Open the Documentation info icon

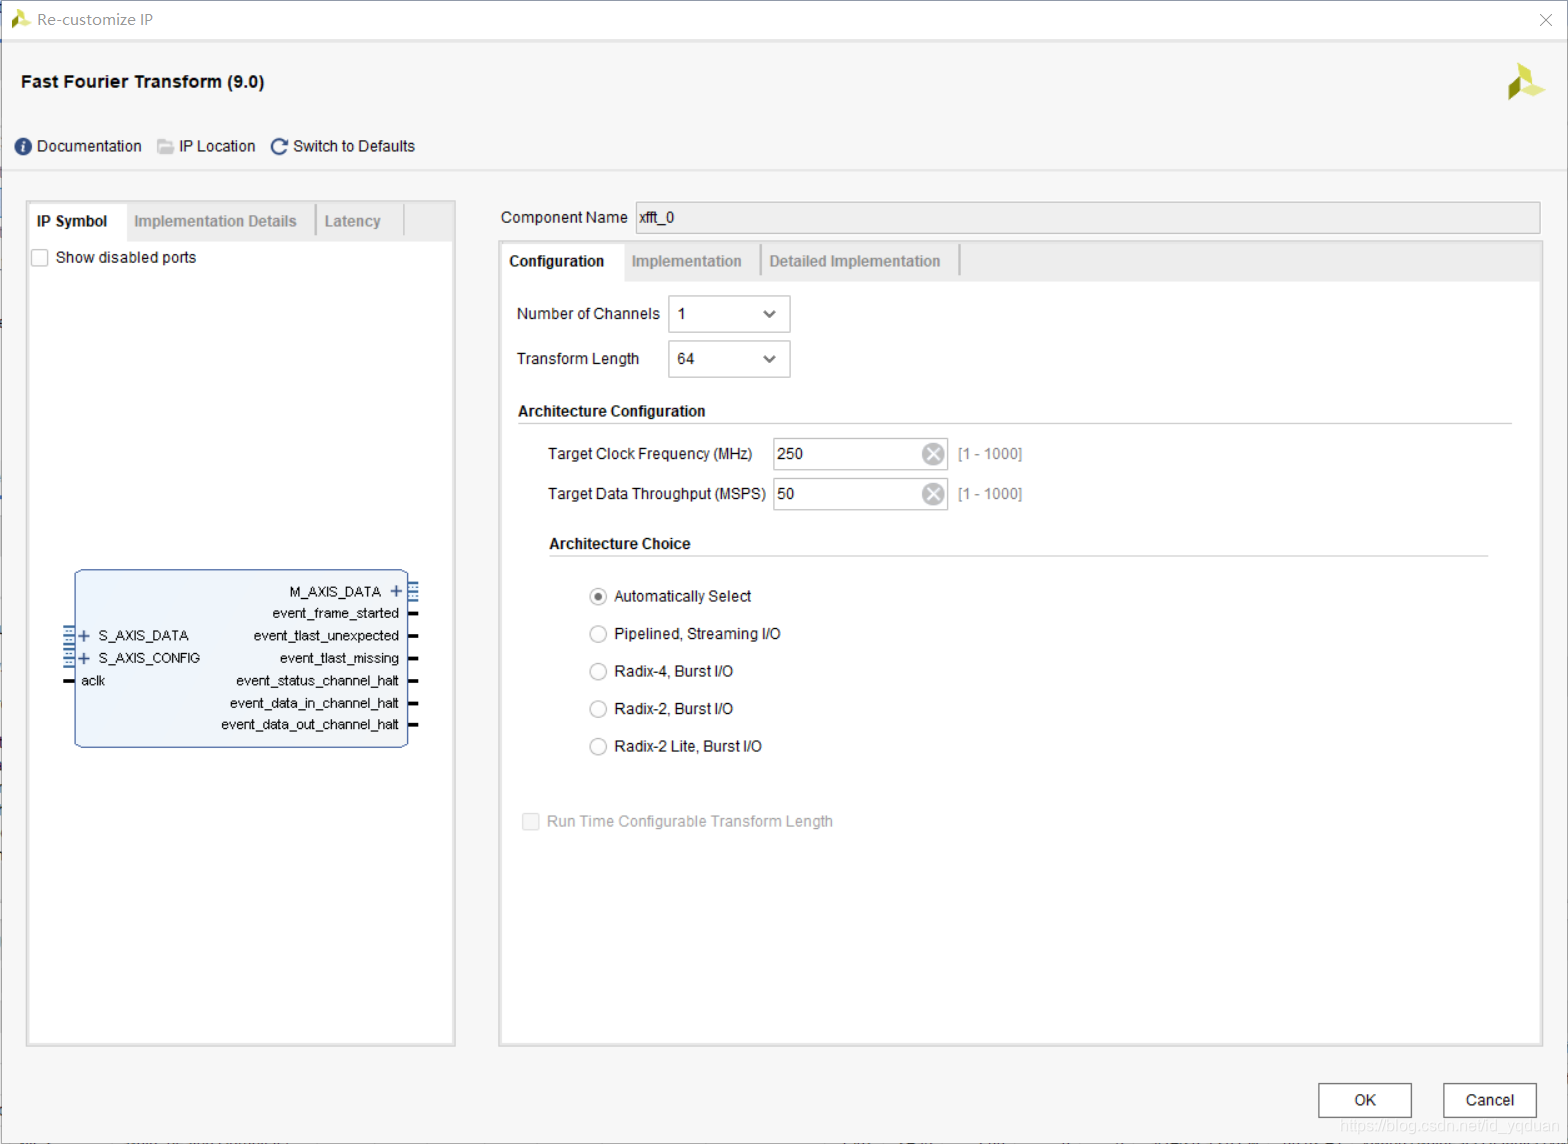click(x=23, y=147)
